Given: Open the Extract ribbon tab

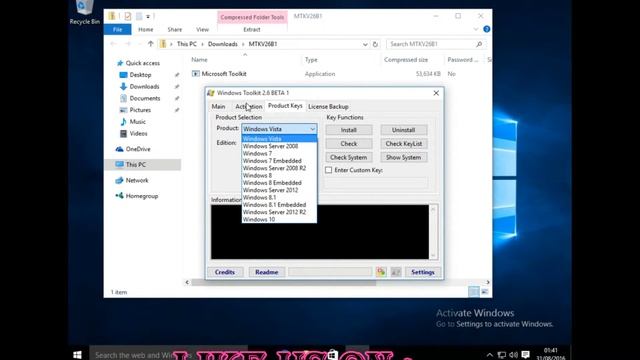Looking at the screenshot, I should (252, 29).
